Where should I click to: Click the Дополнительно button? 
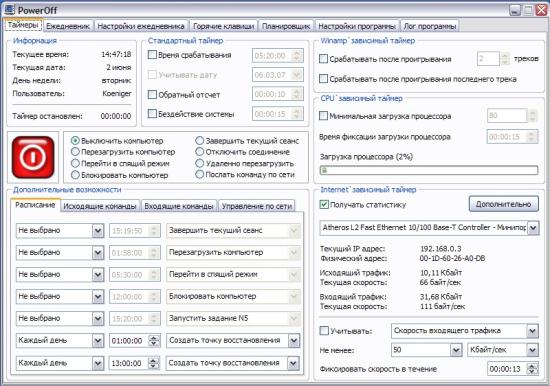click(503, 204)
